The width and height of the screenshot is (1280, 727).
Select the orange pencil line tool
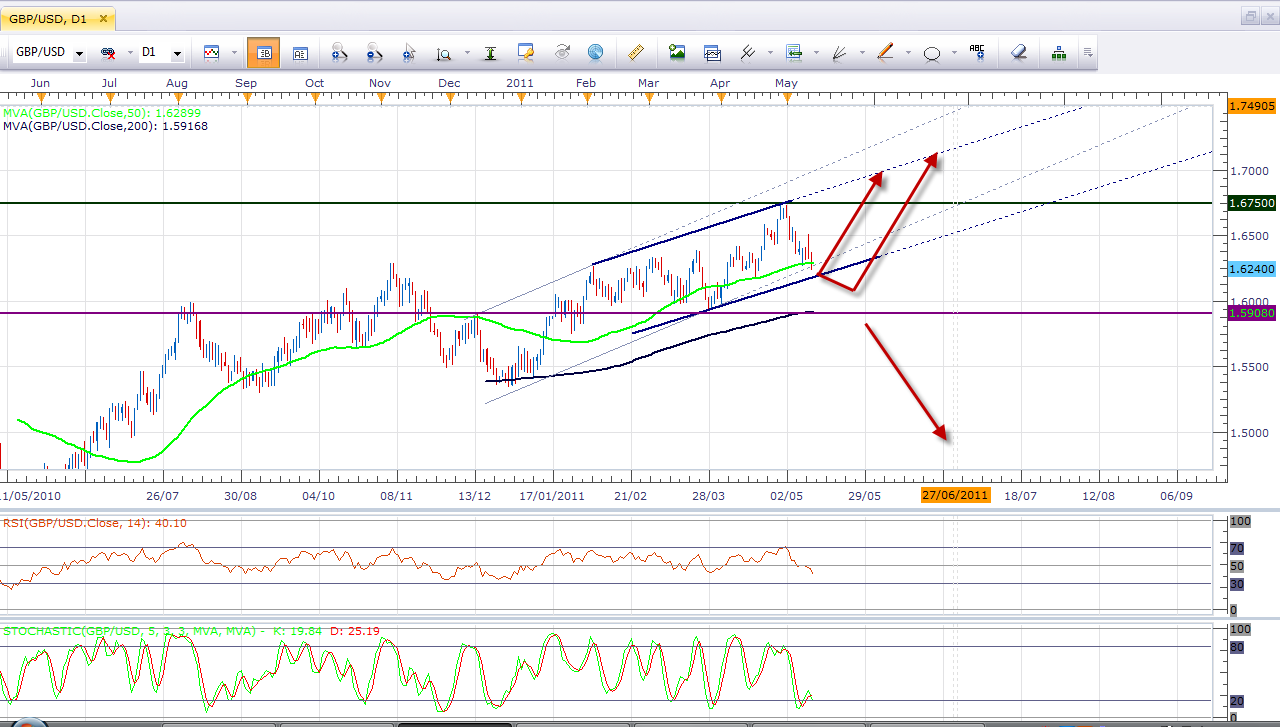pos(885,52)
